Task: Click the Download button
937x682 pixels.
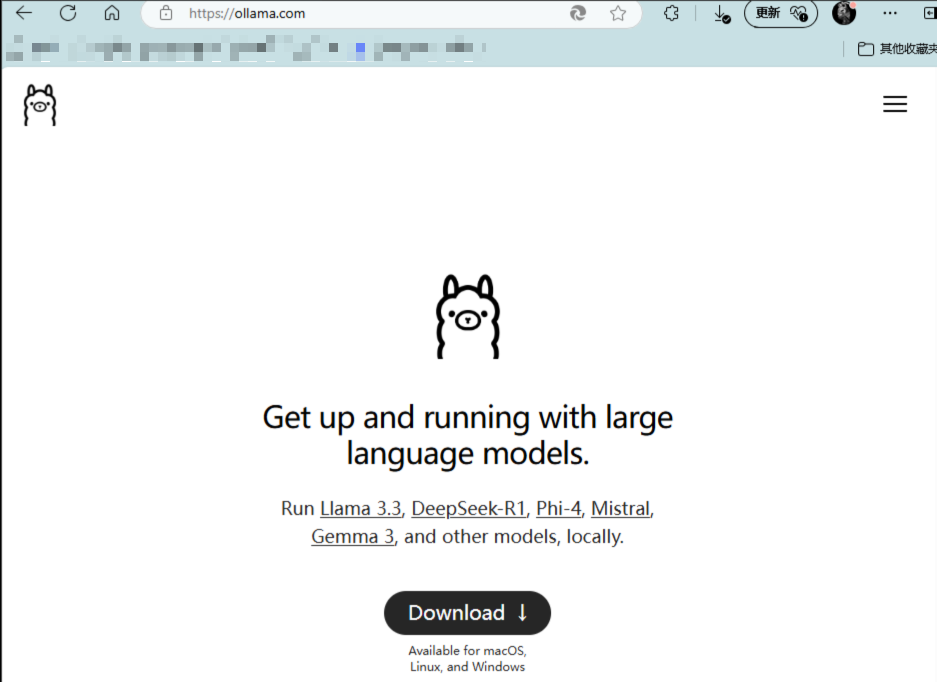Action: tap(467, 613)
